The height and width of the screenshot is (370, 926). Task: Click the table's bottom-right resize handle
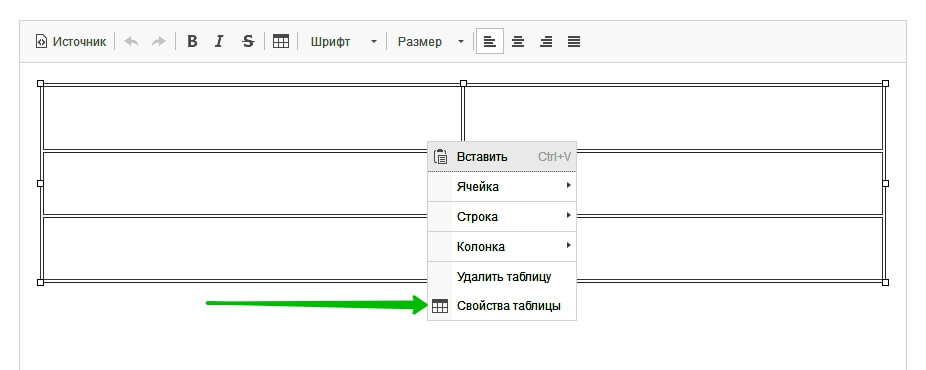pyautogui.click(x=885, y=283)
